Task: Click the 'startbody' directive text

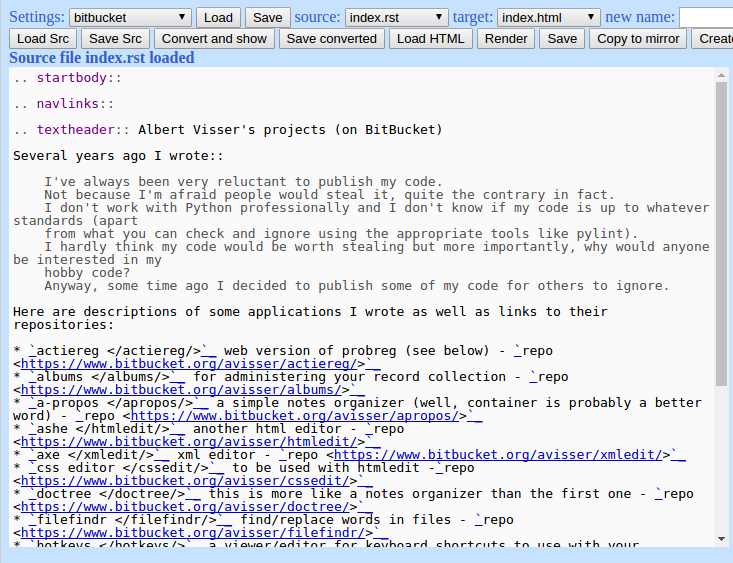Action: [72, 78]
